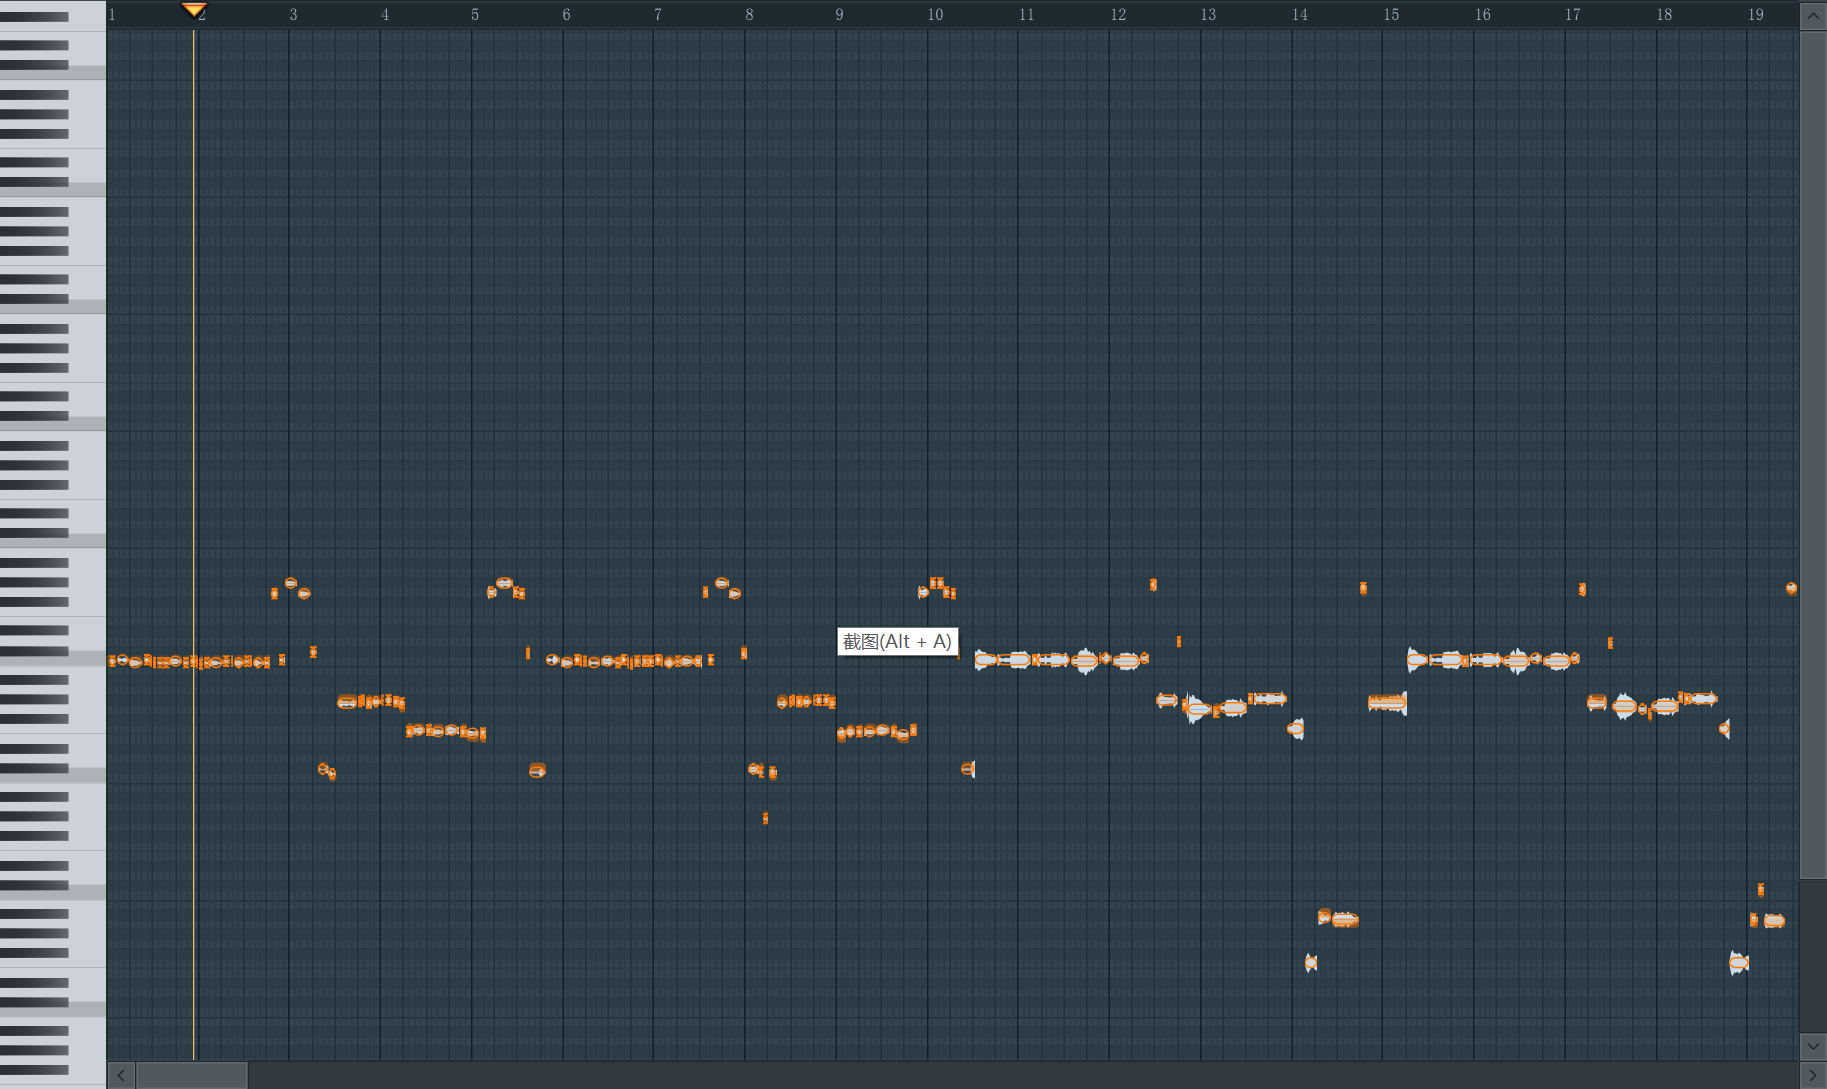
Task: Click the orange playhead marker in the ruler
Action: click(x=193, y=10)
